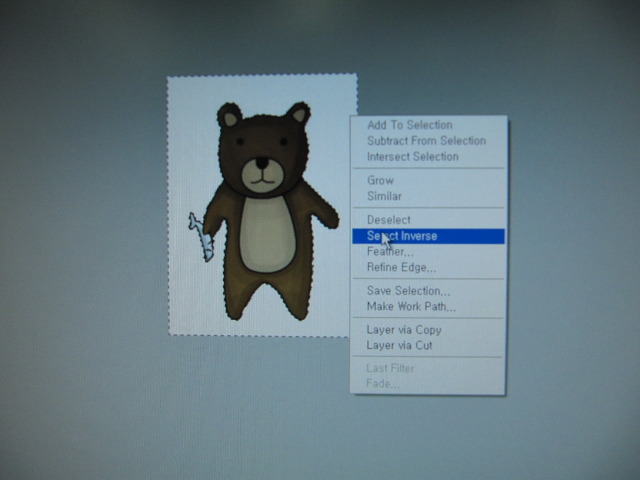Click the highlighted Select Inverse entry

(428, 236)
